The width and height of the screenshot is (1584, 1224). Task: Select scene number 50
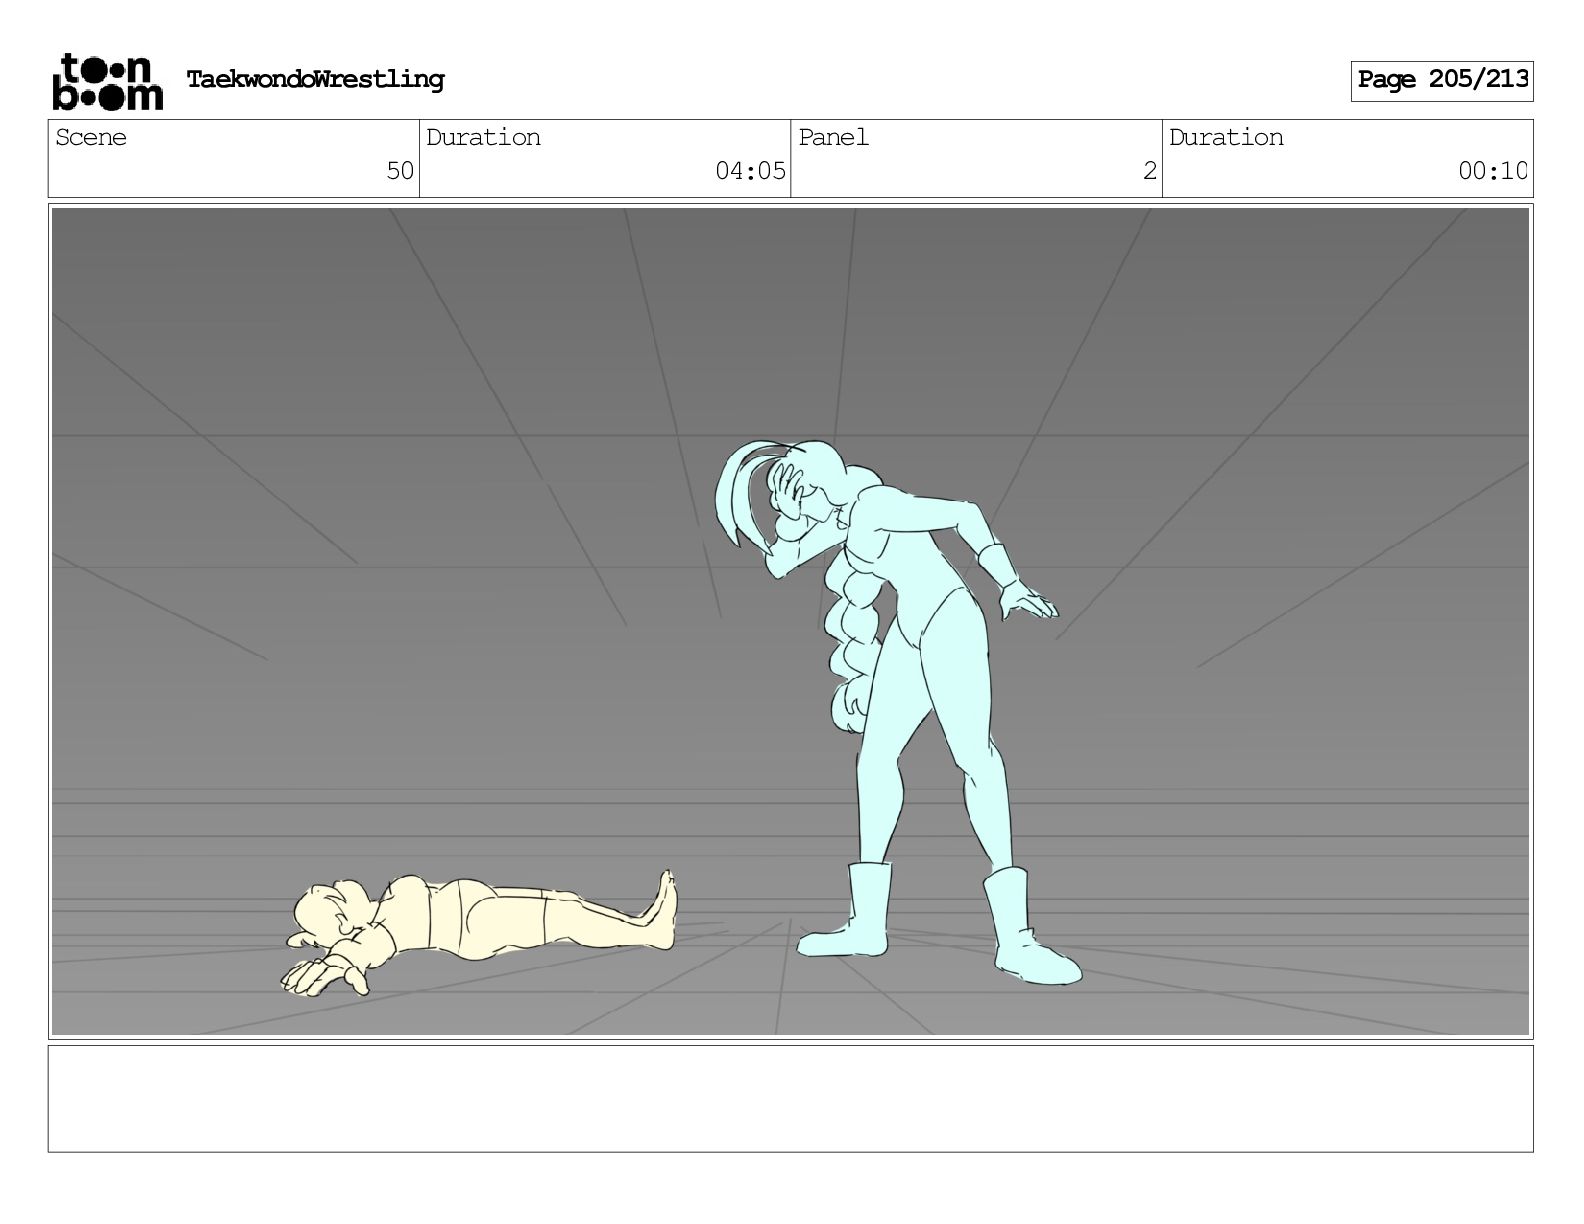[x=400, y=171]
